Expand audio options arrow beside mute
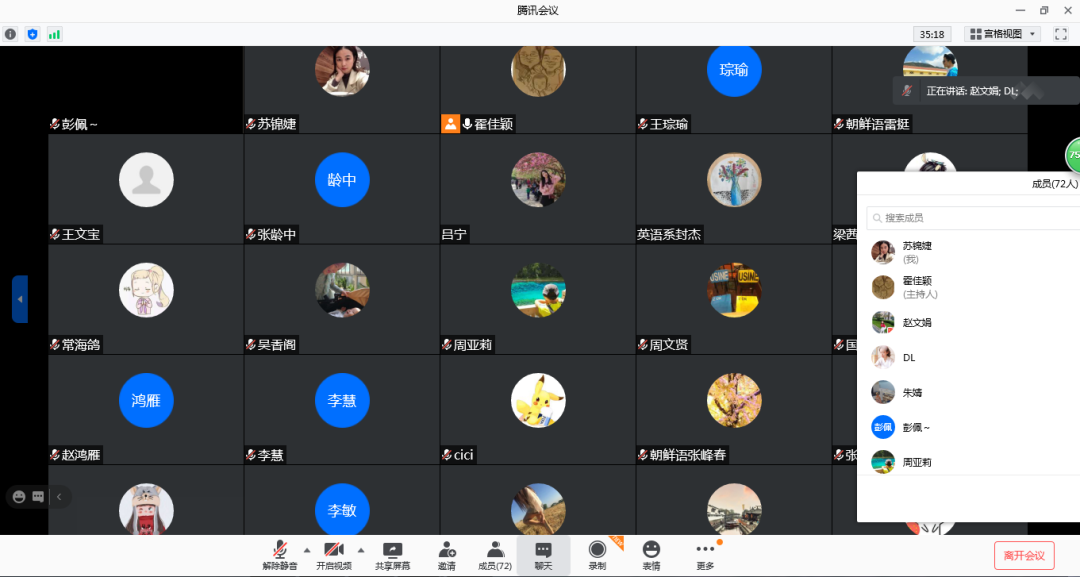Image resolution: width=1080 pixels, height=577 pixels. click(307, 550)
